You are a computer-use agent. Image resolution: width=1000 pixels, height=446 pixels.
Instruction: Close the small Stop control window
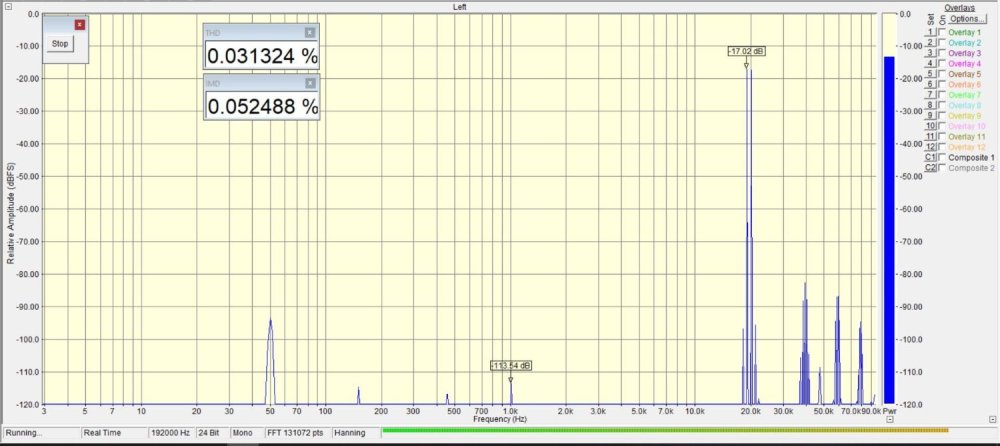80,24
